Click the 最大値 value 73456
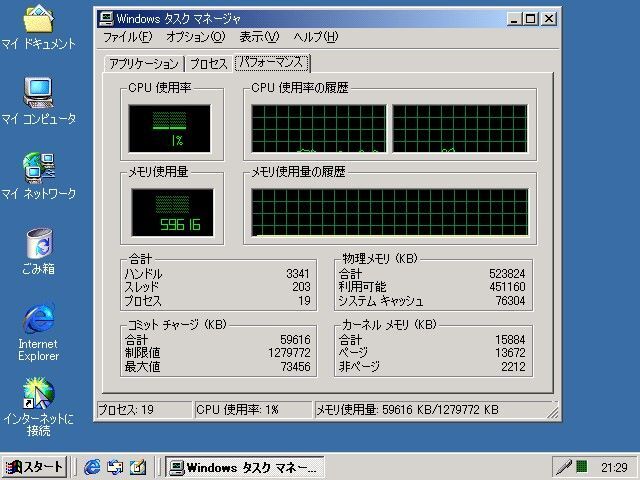 coord(296,367)
